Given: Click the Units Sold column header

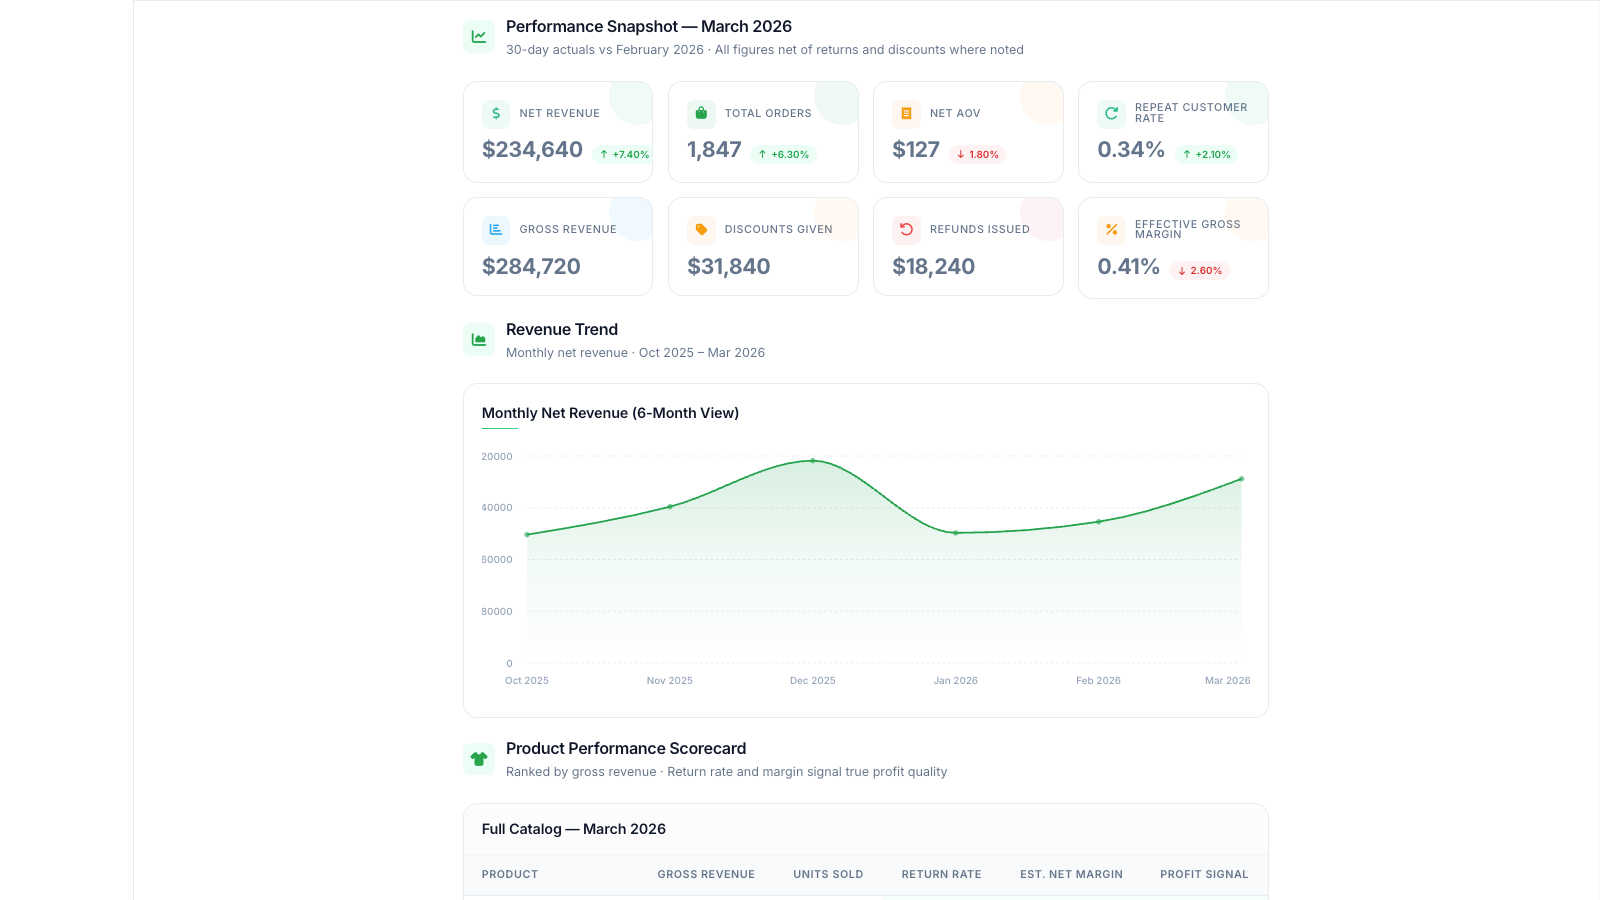Looking at the screenshot, I should coord(828,875).
